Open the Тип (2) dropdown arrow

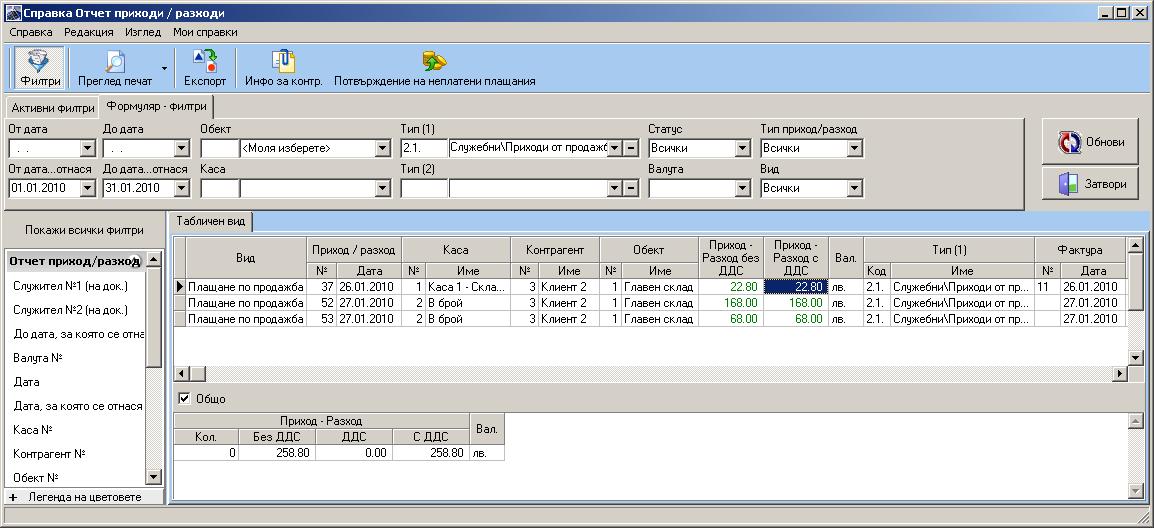[615, 189]
